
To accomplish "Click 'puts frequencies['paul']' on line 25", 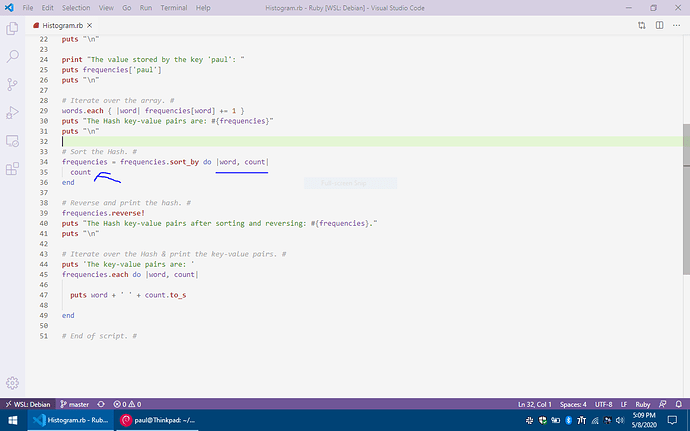I will [111, 70].
